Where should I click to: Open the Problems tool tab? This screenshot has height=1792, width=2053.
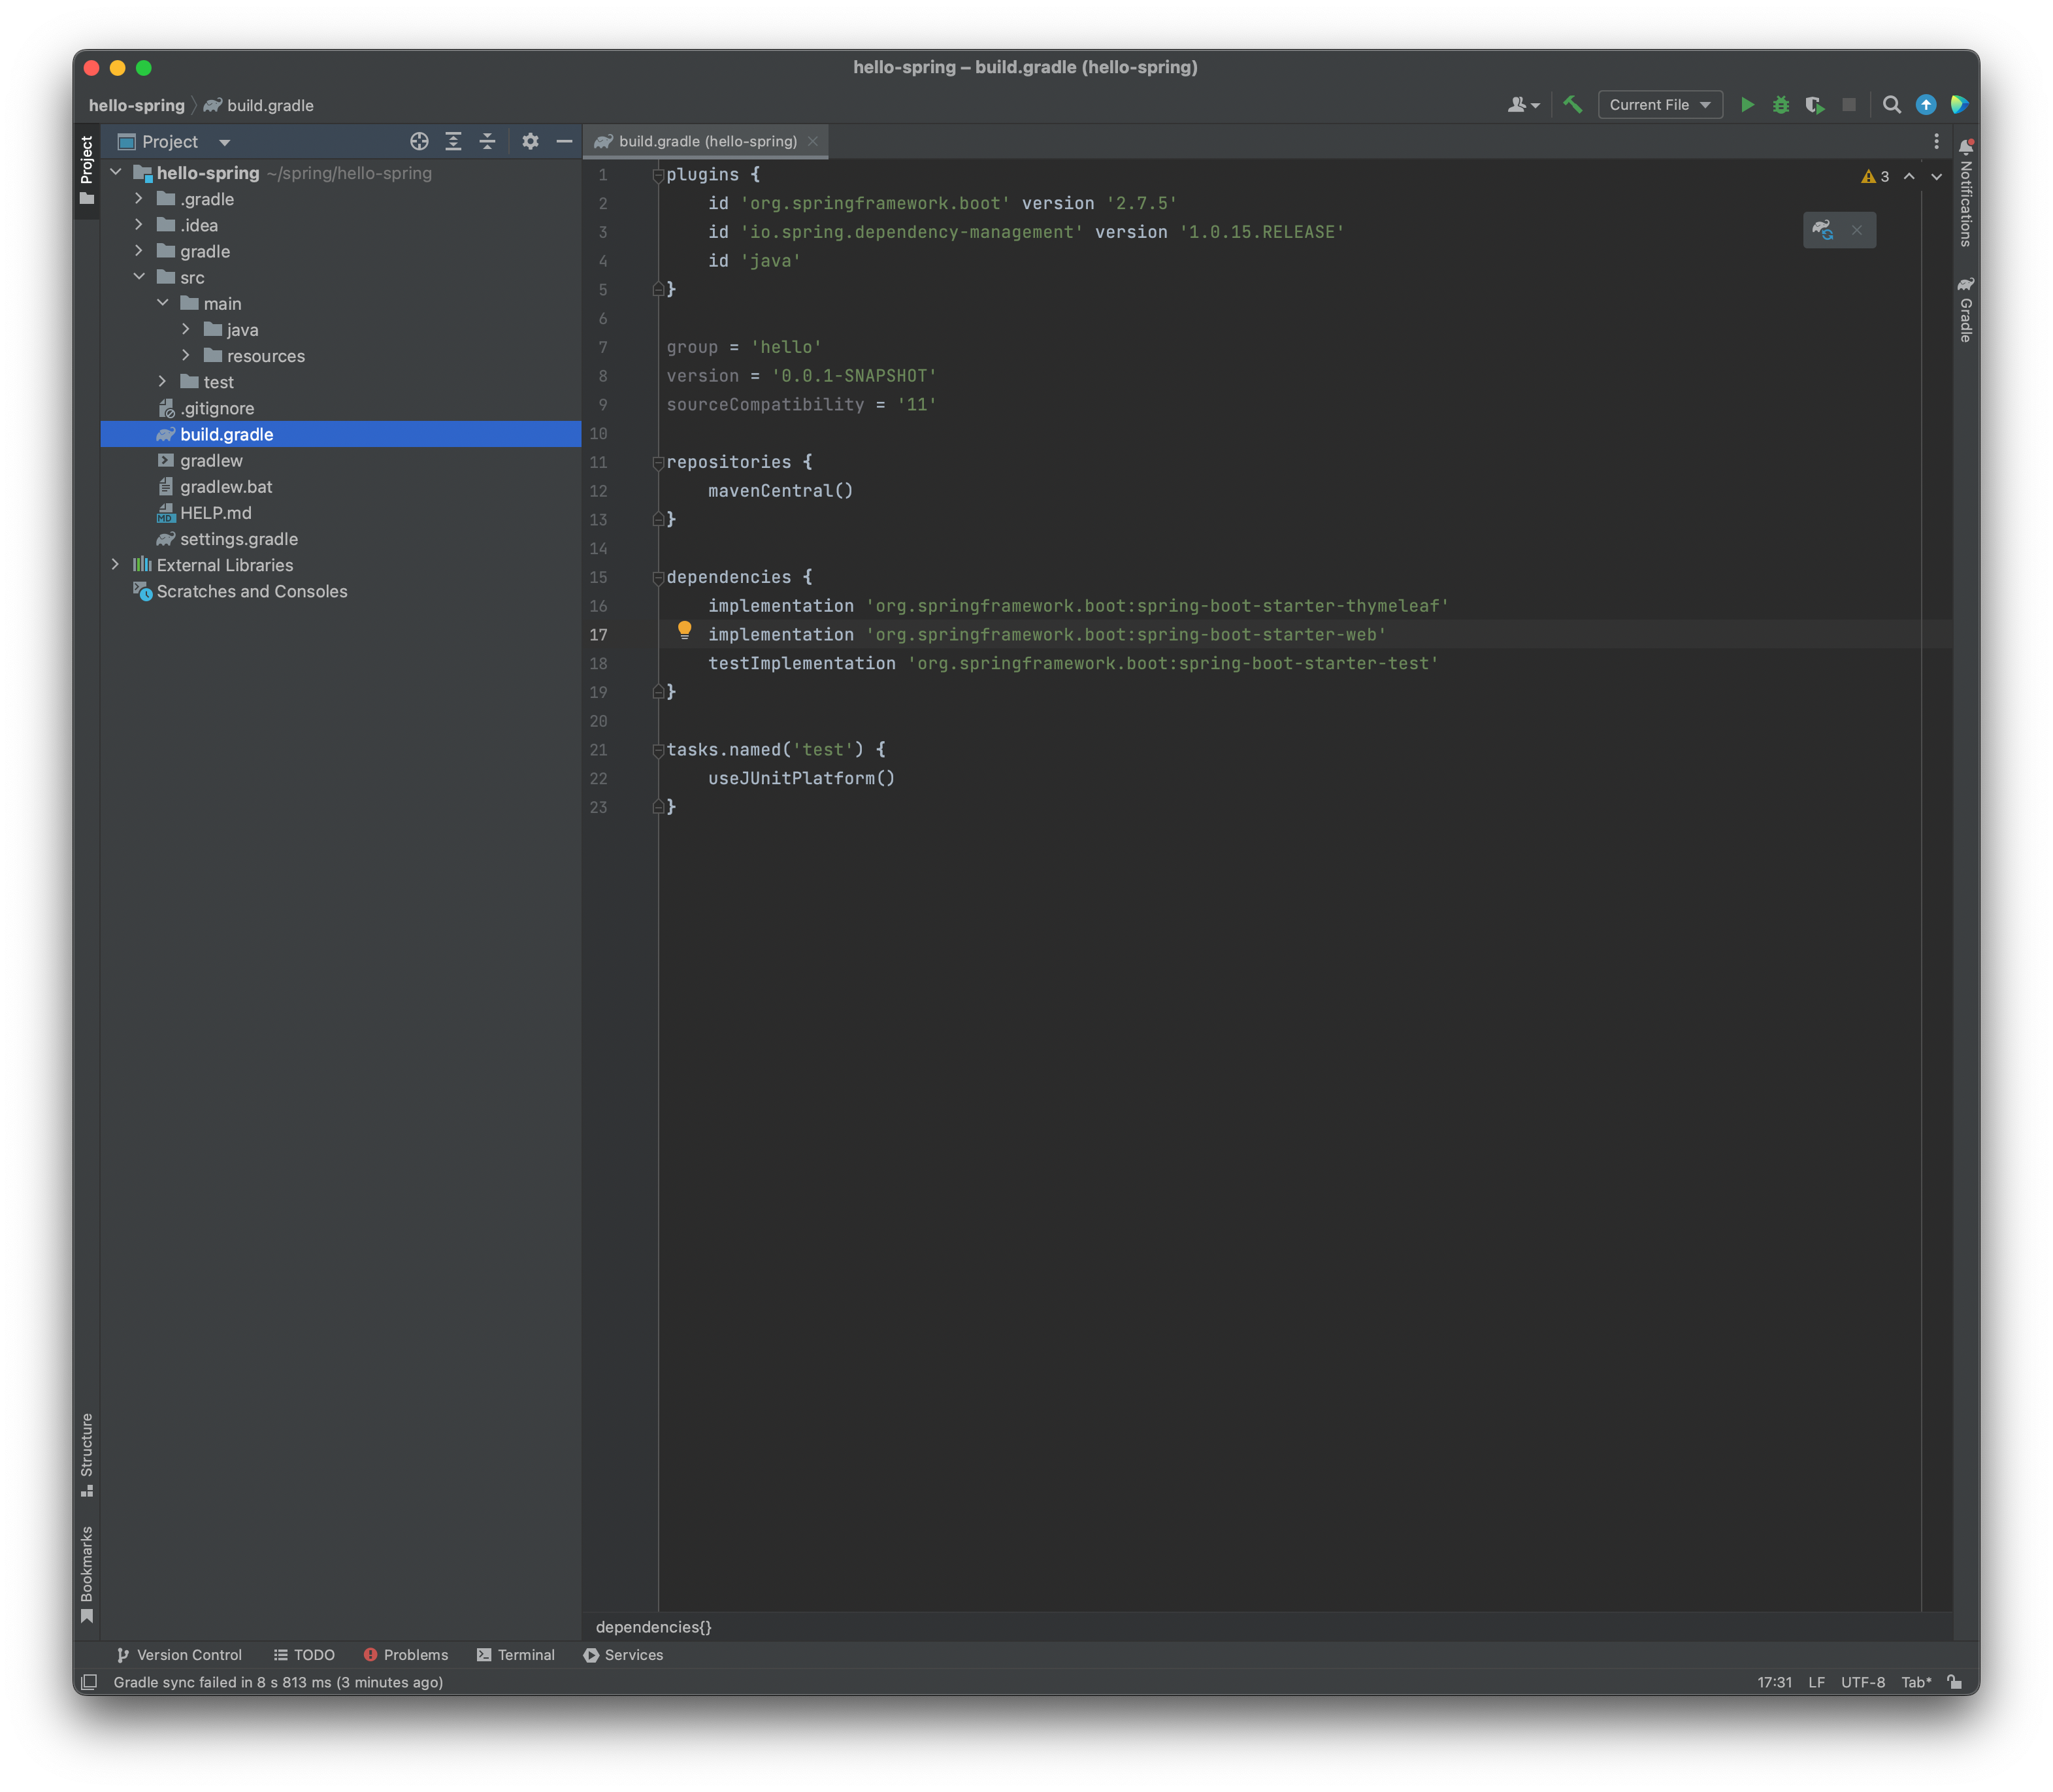point(406,1655)
